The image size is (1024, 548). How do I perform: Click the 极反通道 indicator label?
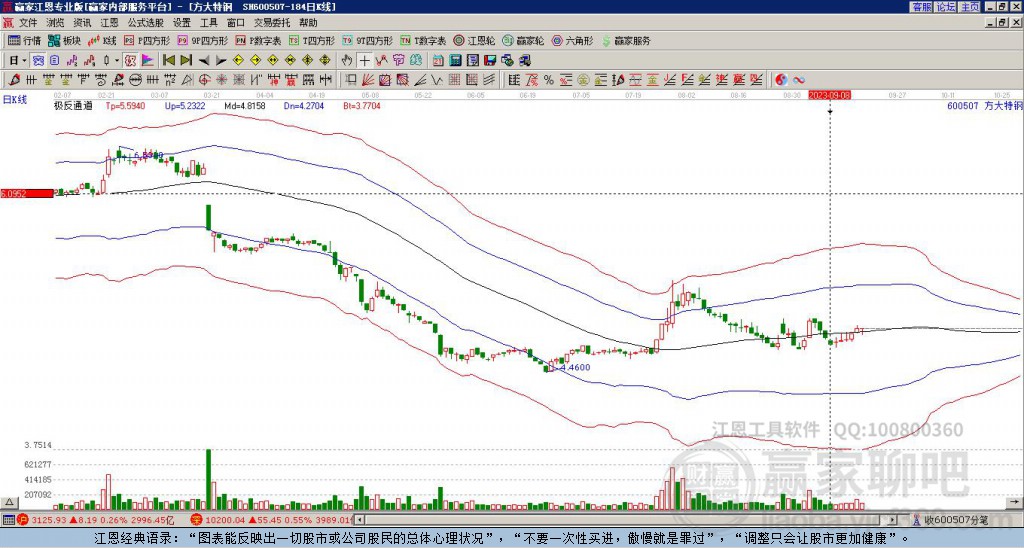click(73, 105)
